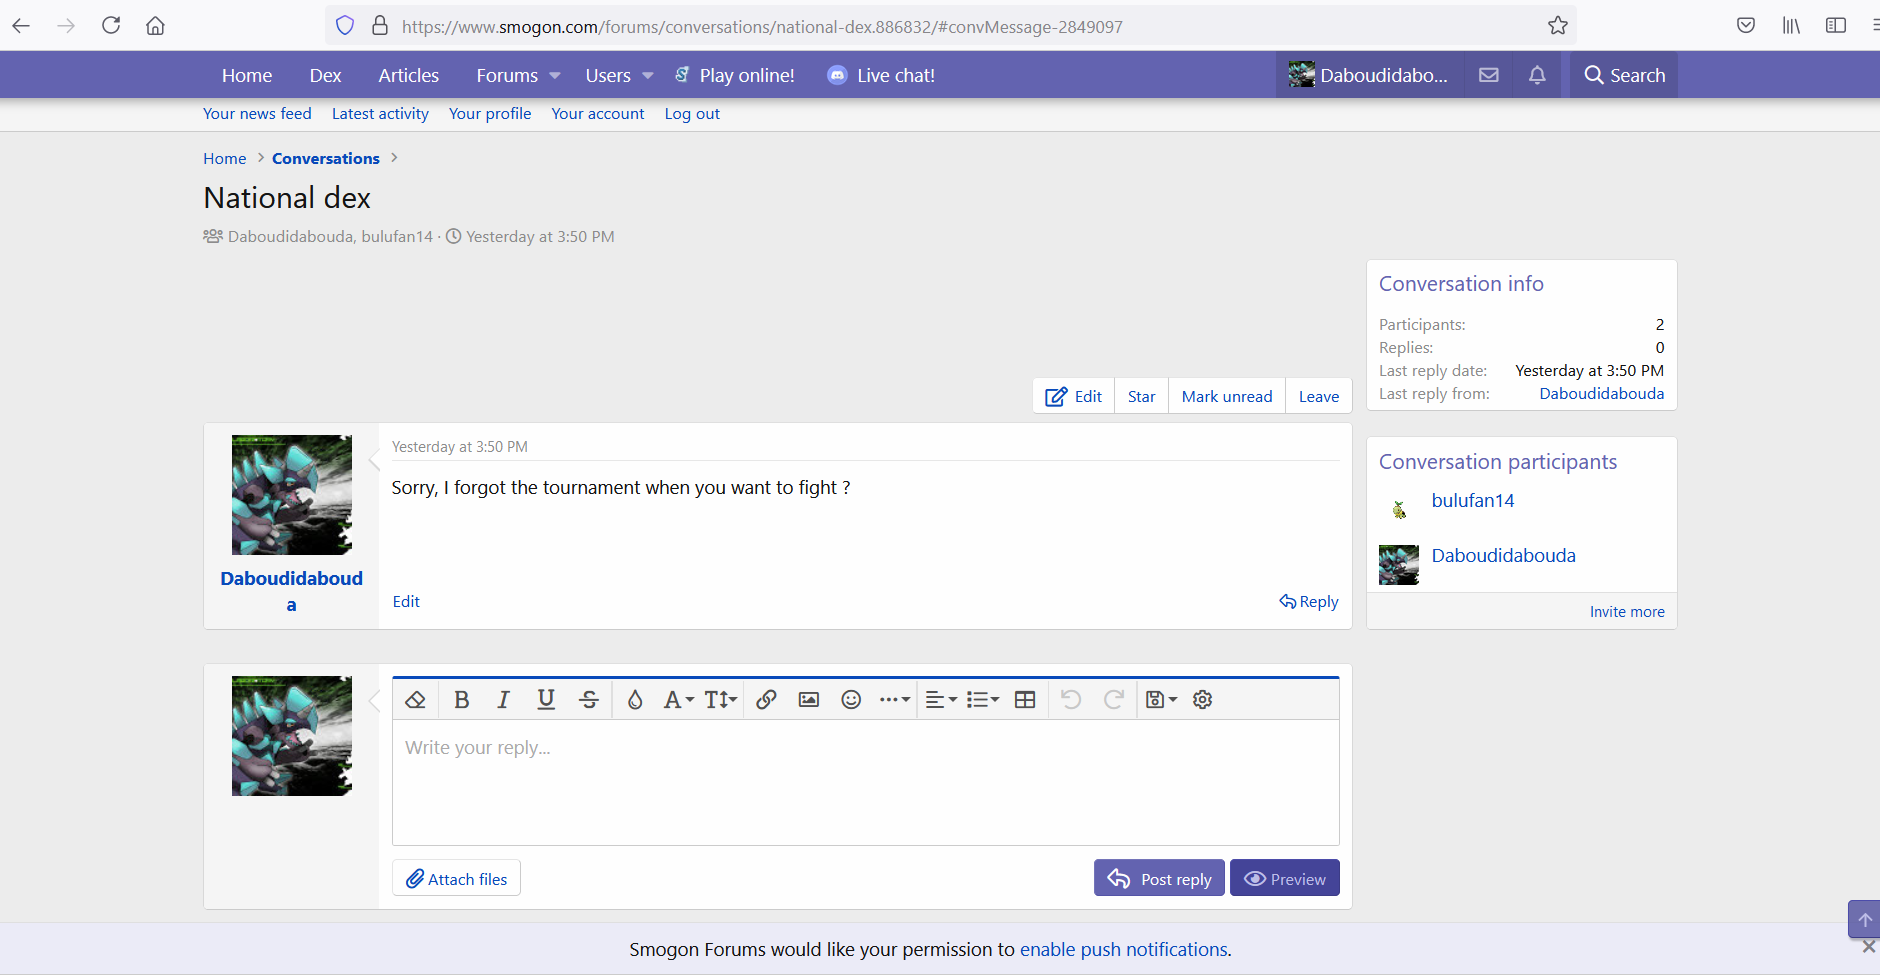Open the list type dropdown
Screen dimensions: 1880x975
click(x=983, y=700)
